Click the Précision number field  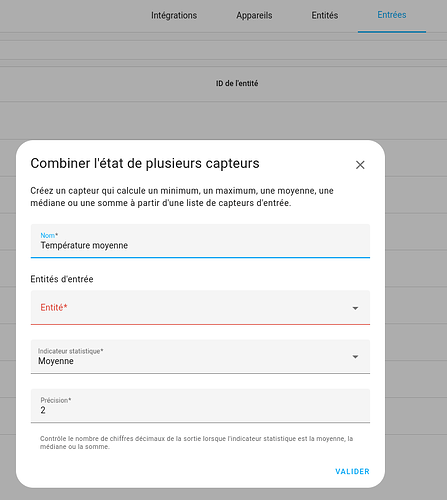[x=200, y=405]
